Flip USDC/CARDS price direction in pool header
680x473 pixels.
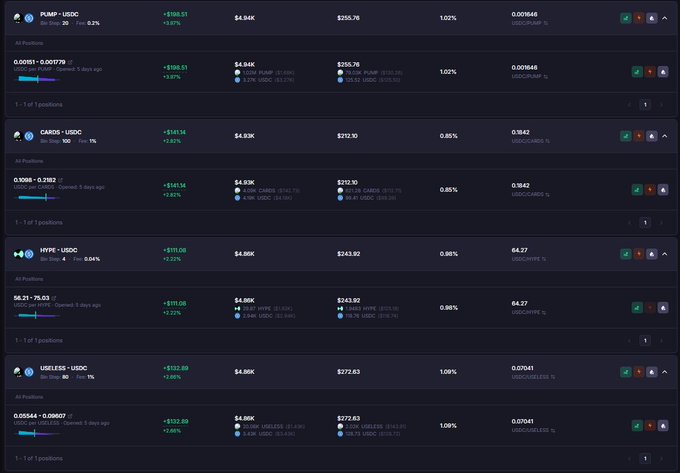tap(547, 141)
